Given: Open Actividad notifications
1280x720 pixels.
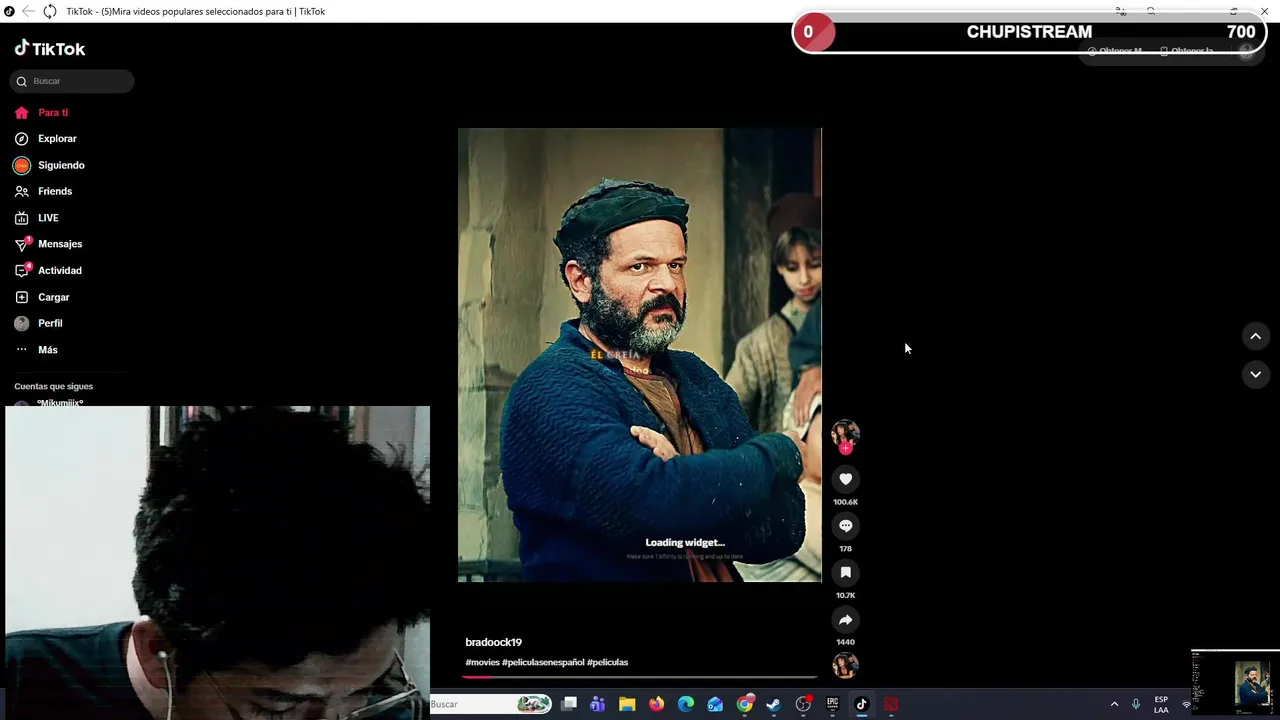Looking at the screenshot, I should (49, 270).
